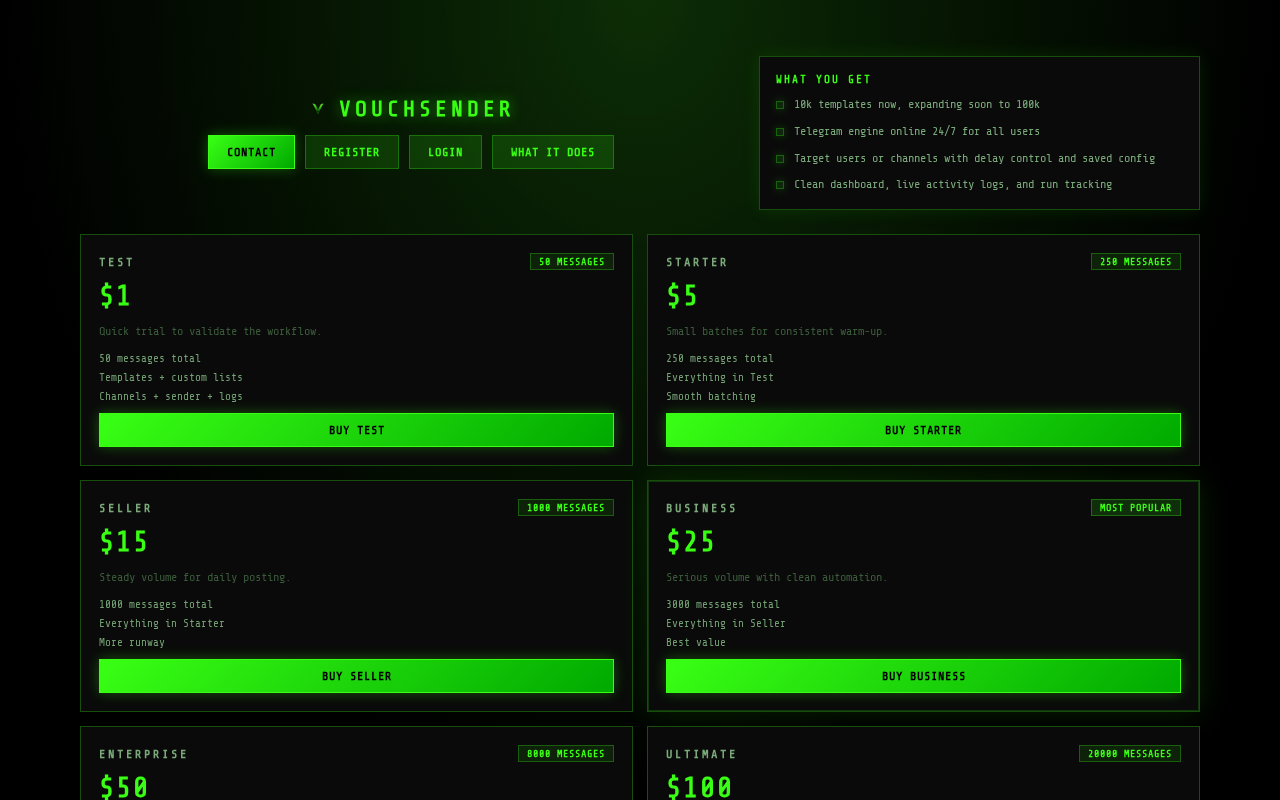Open the Contact page
Image resolution: width=1280 pixels, height=800 pixels.
251,152
